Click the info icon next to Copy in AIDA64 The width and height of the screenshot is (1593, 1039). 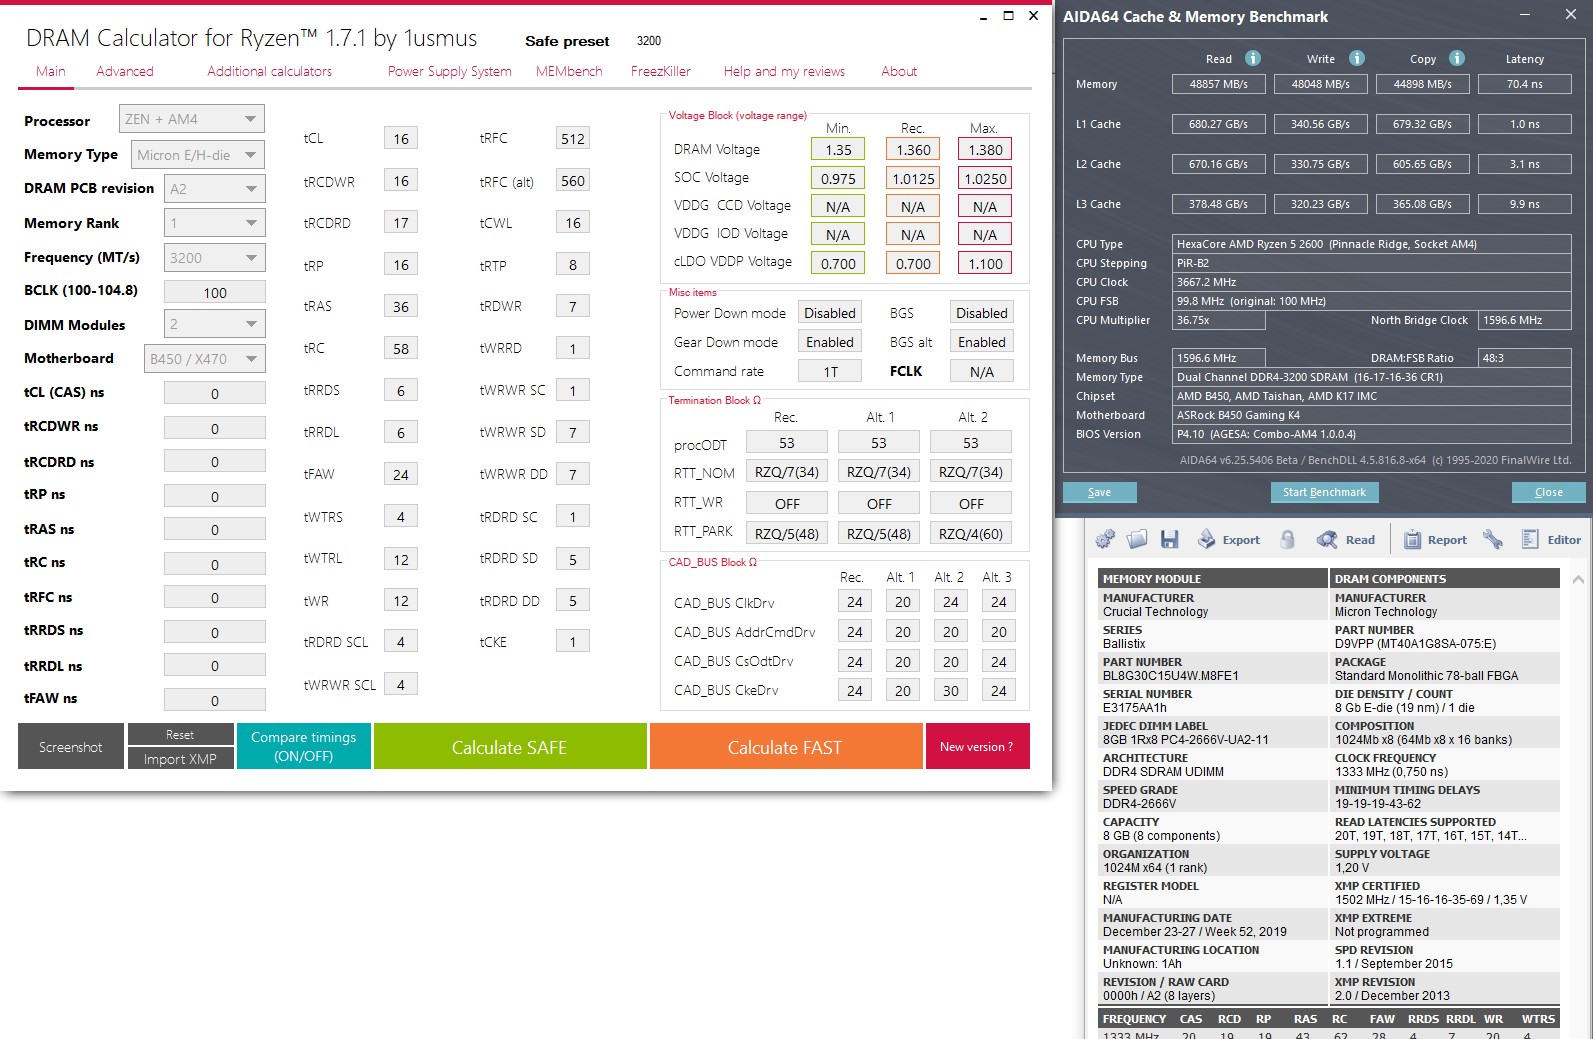tap(1457, 58)
